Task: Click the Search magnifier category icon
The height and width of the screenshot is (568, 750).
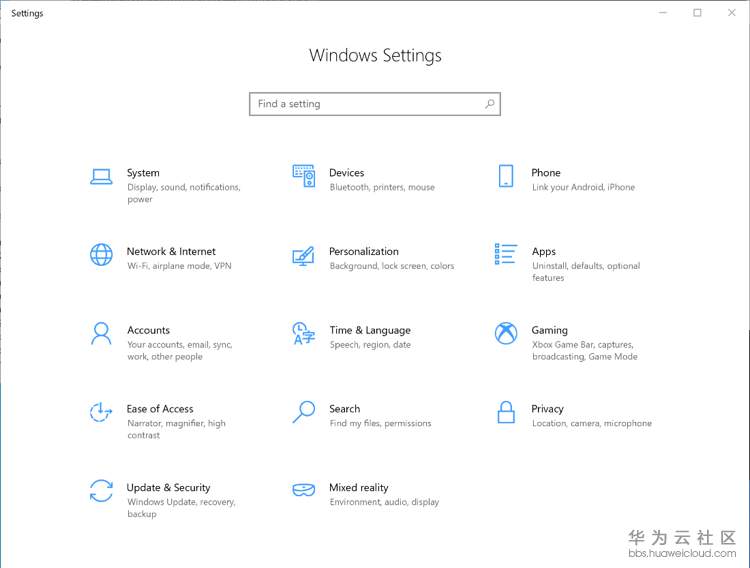Action: pyautogui.click(x=303, y=411)
